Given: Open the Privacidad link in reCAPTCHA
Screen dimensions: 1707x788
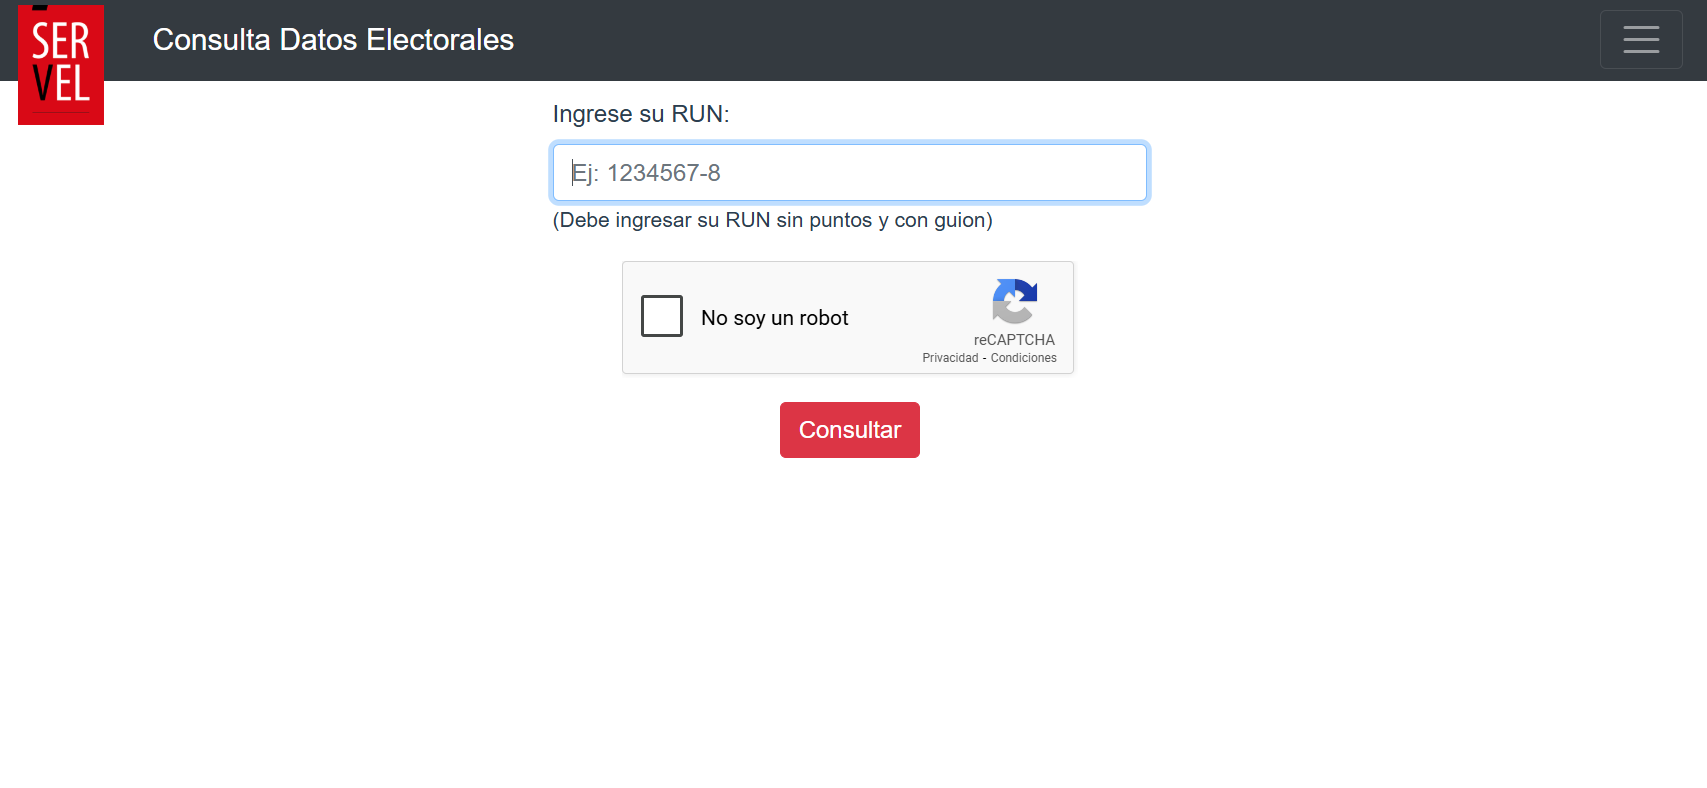Looking at the screenshot, I should [950, 358].
